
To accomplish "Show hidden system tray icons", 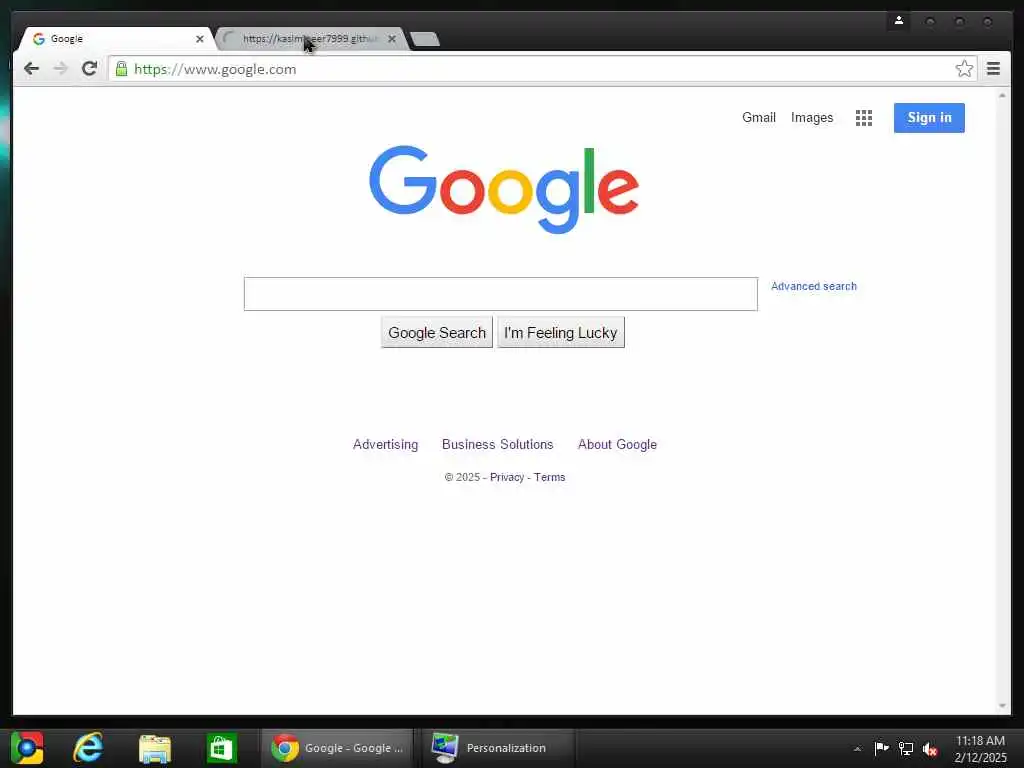I will coord(857,749).
